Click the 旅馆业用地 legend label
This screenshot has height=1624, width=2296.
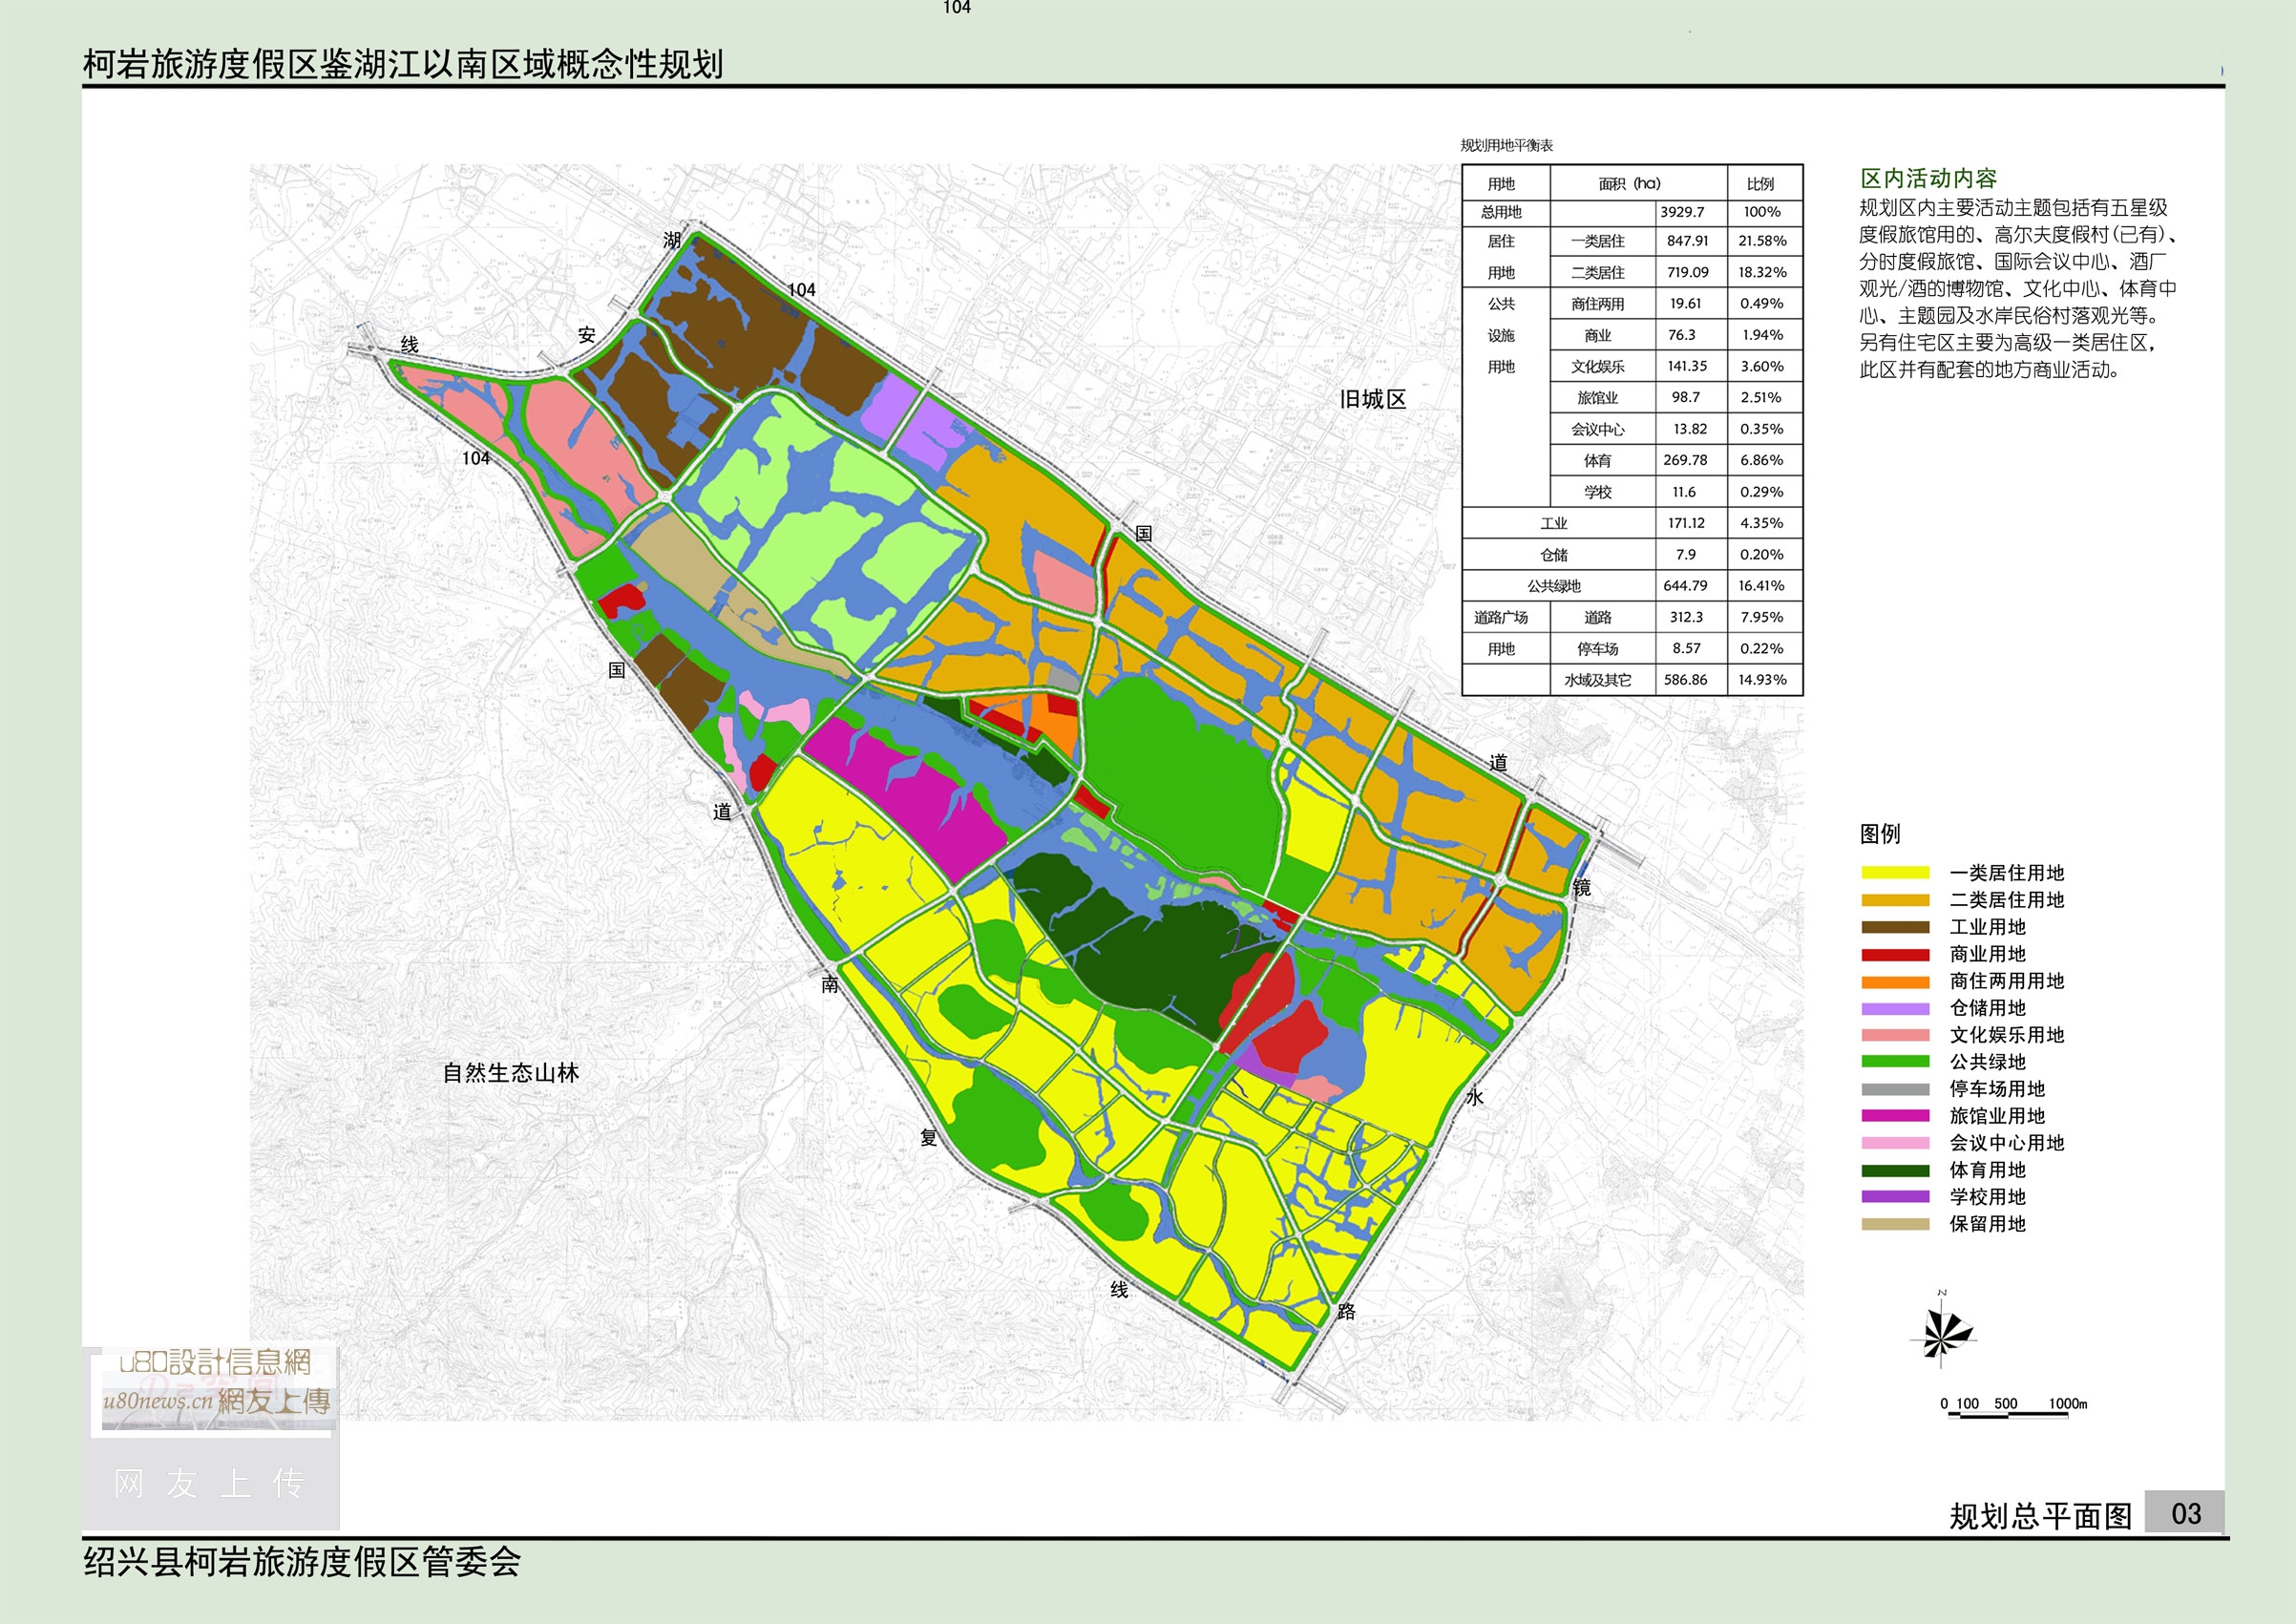(x=1997, y=1115)
